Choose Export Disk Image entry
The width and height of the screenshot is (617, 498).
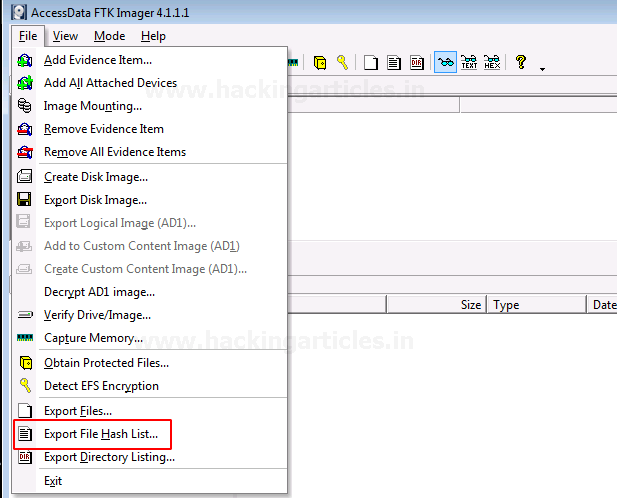click(x=150, y=200)
